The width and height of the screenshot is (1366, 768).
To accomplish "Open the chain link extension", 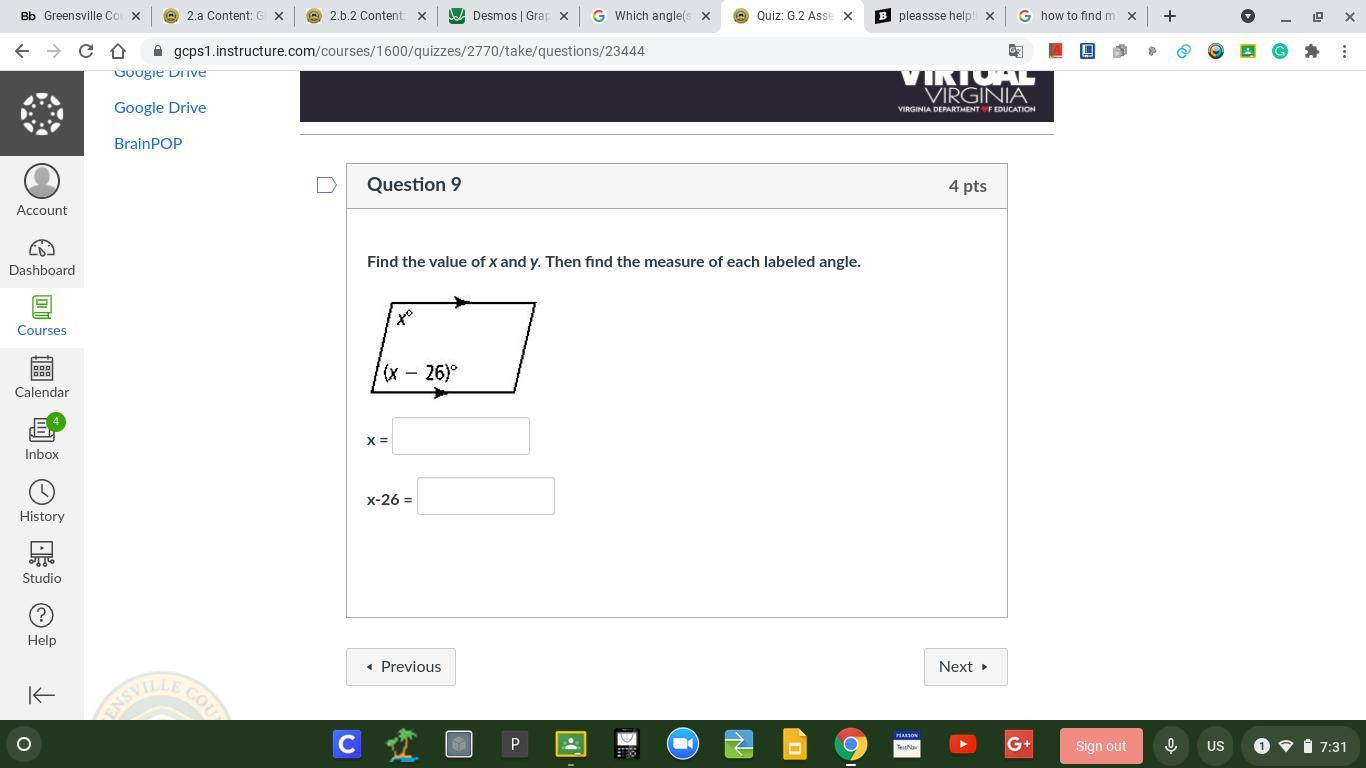I will (1183, 51).
